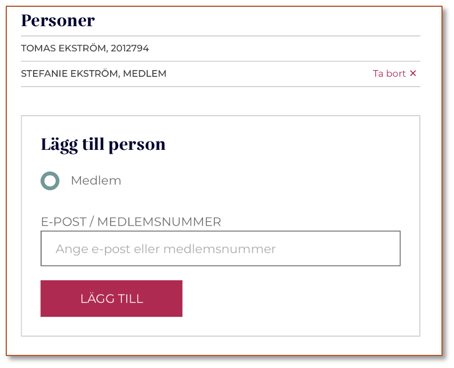Click the MEDLEM text after Stefanie Ekström
This screenshot has width=454, height=368.
click(x=145, y=74)
